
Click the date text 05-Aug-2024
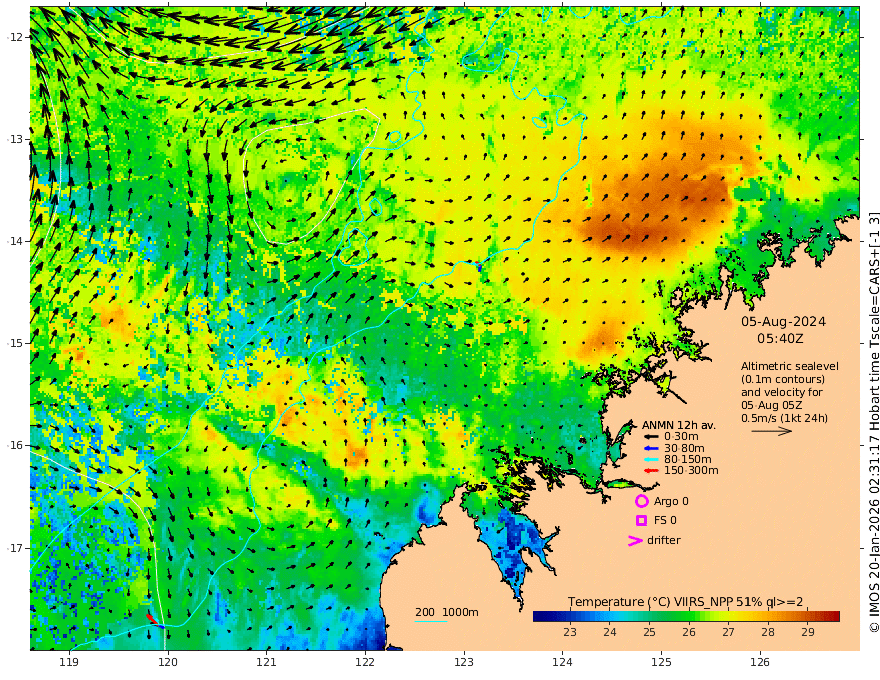[x=783, y=322]
